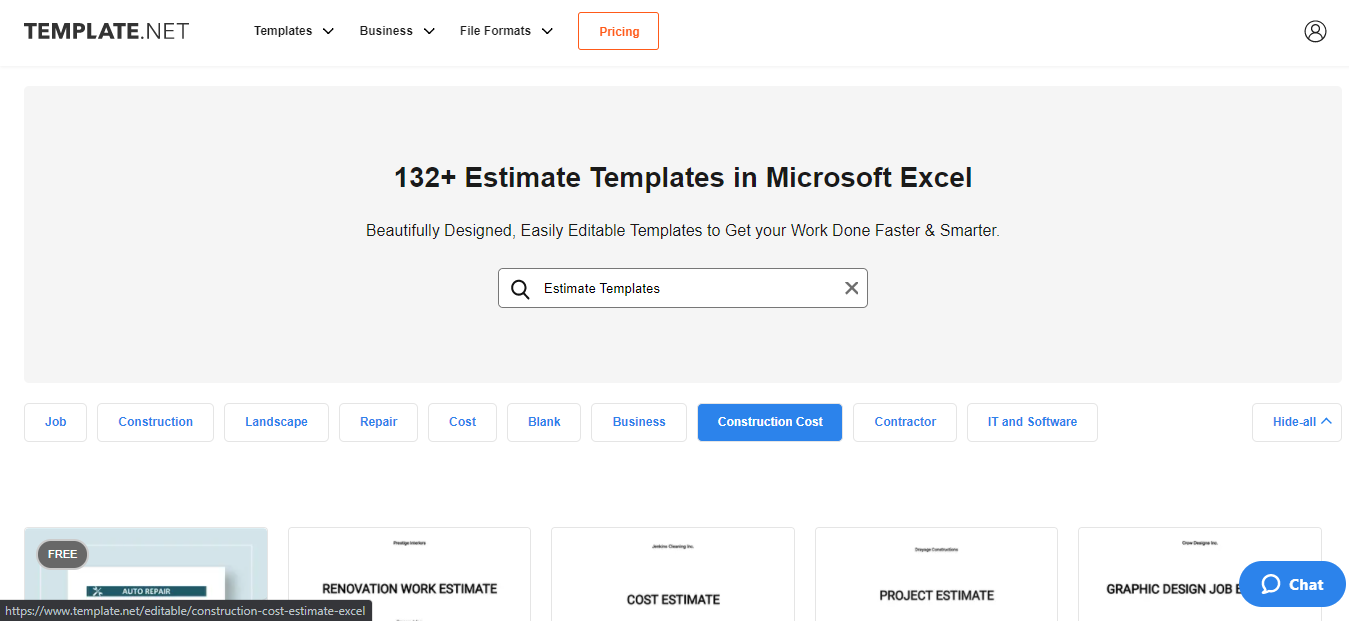Select the Blank category filter
Viewport: 1349px width, 621px height.
pyautogui.click(x=544, y=422)
